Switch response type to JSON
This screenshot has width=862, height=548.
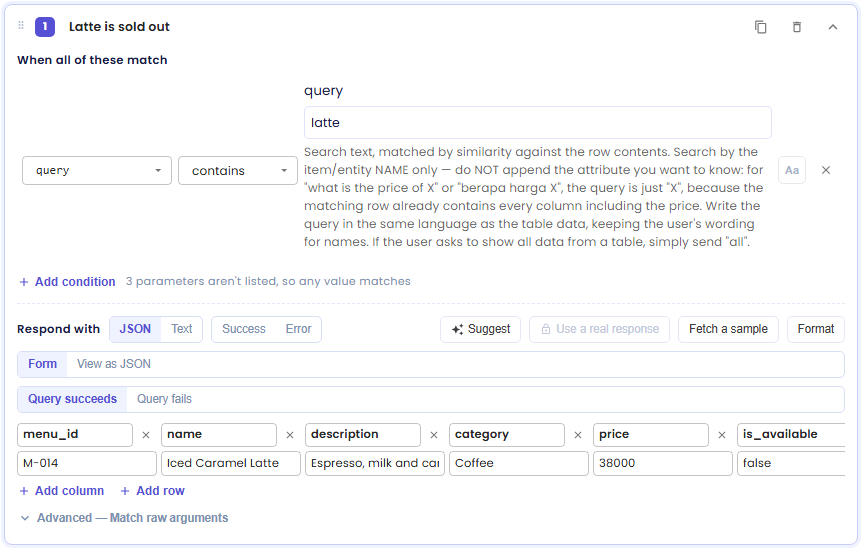pos(135,329)
